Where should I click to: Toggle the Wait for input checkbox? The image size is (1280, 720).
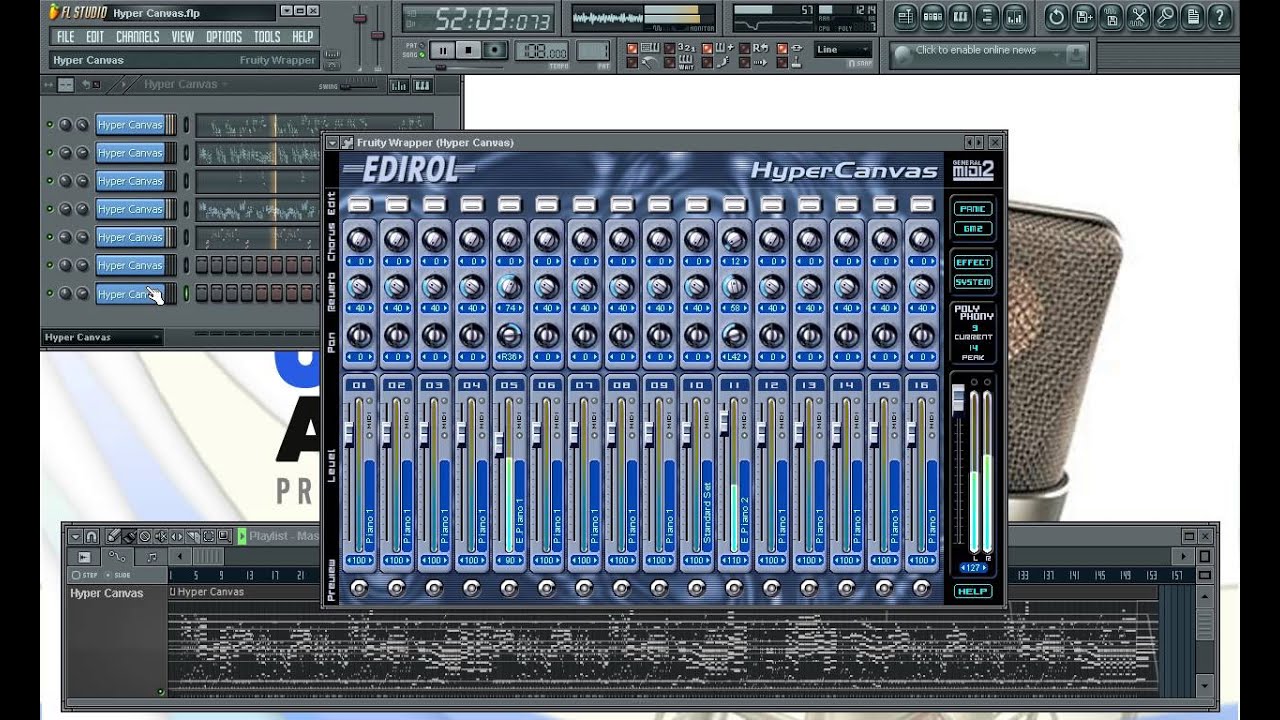pyautogui.click(x=670, y=62)
